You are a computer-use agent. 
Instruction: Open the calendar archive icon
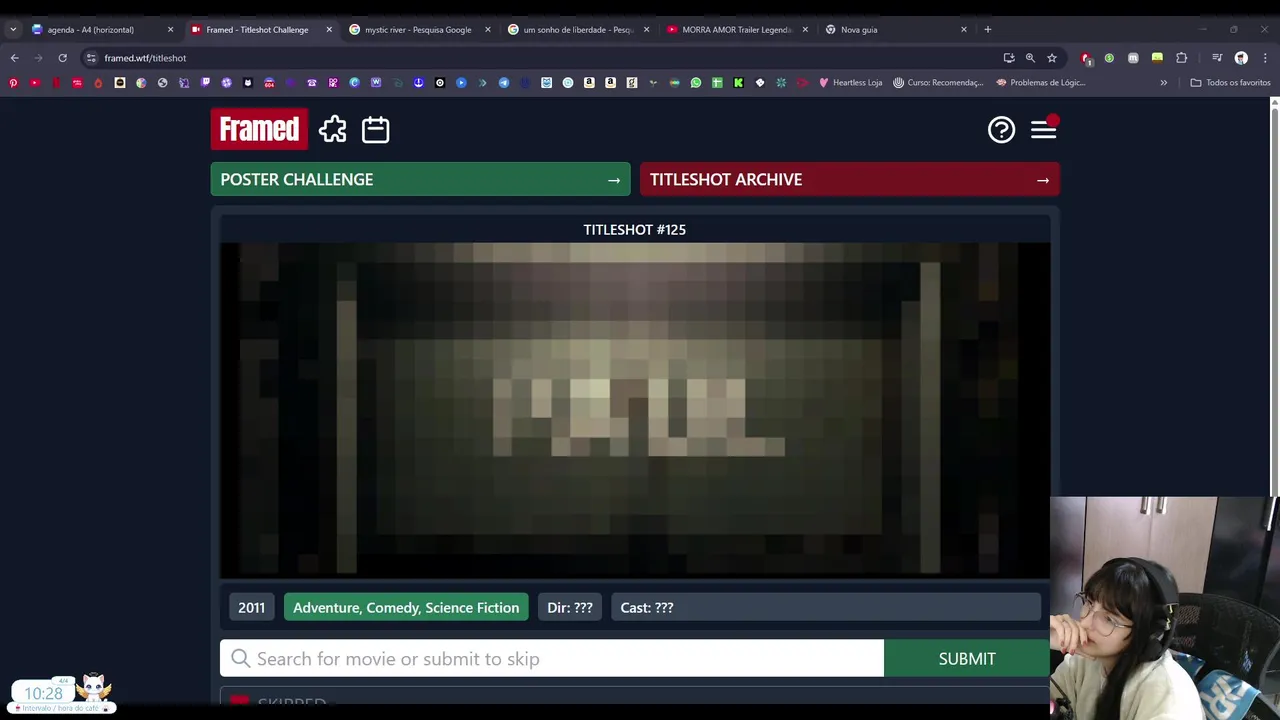coord(376,129)
